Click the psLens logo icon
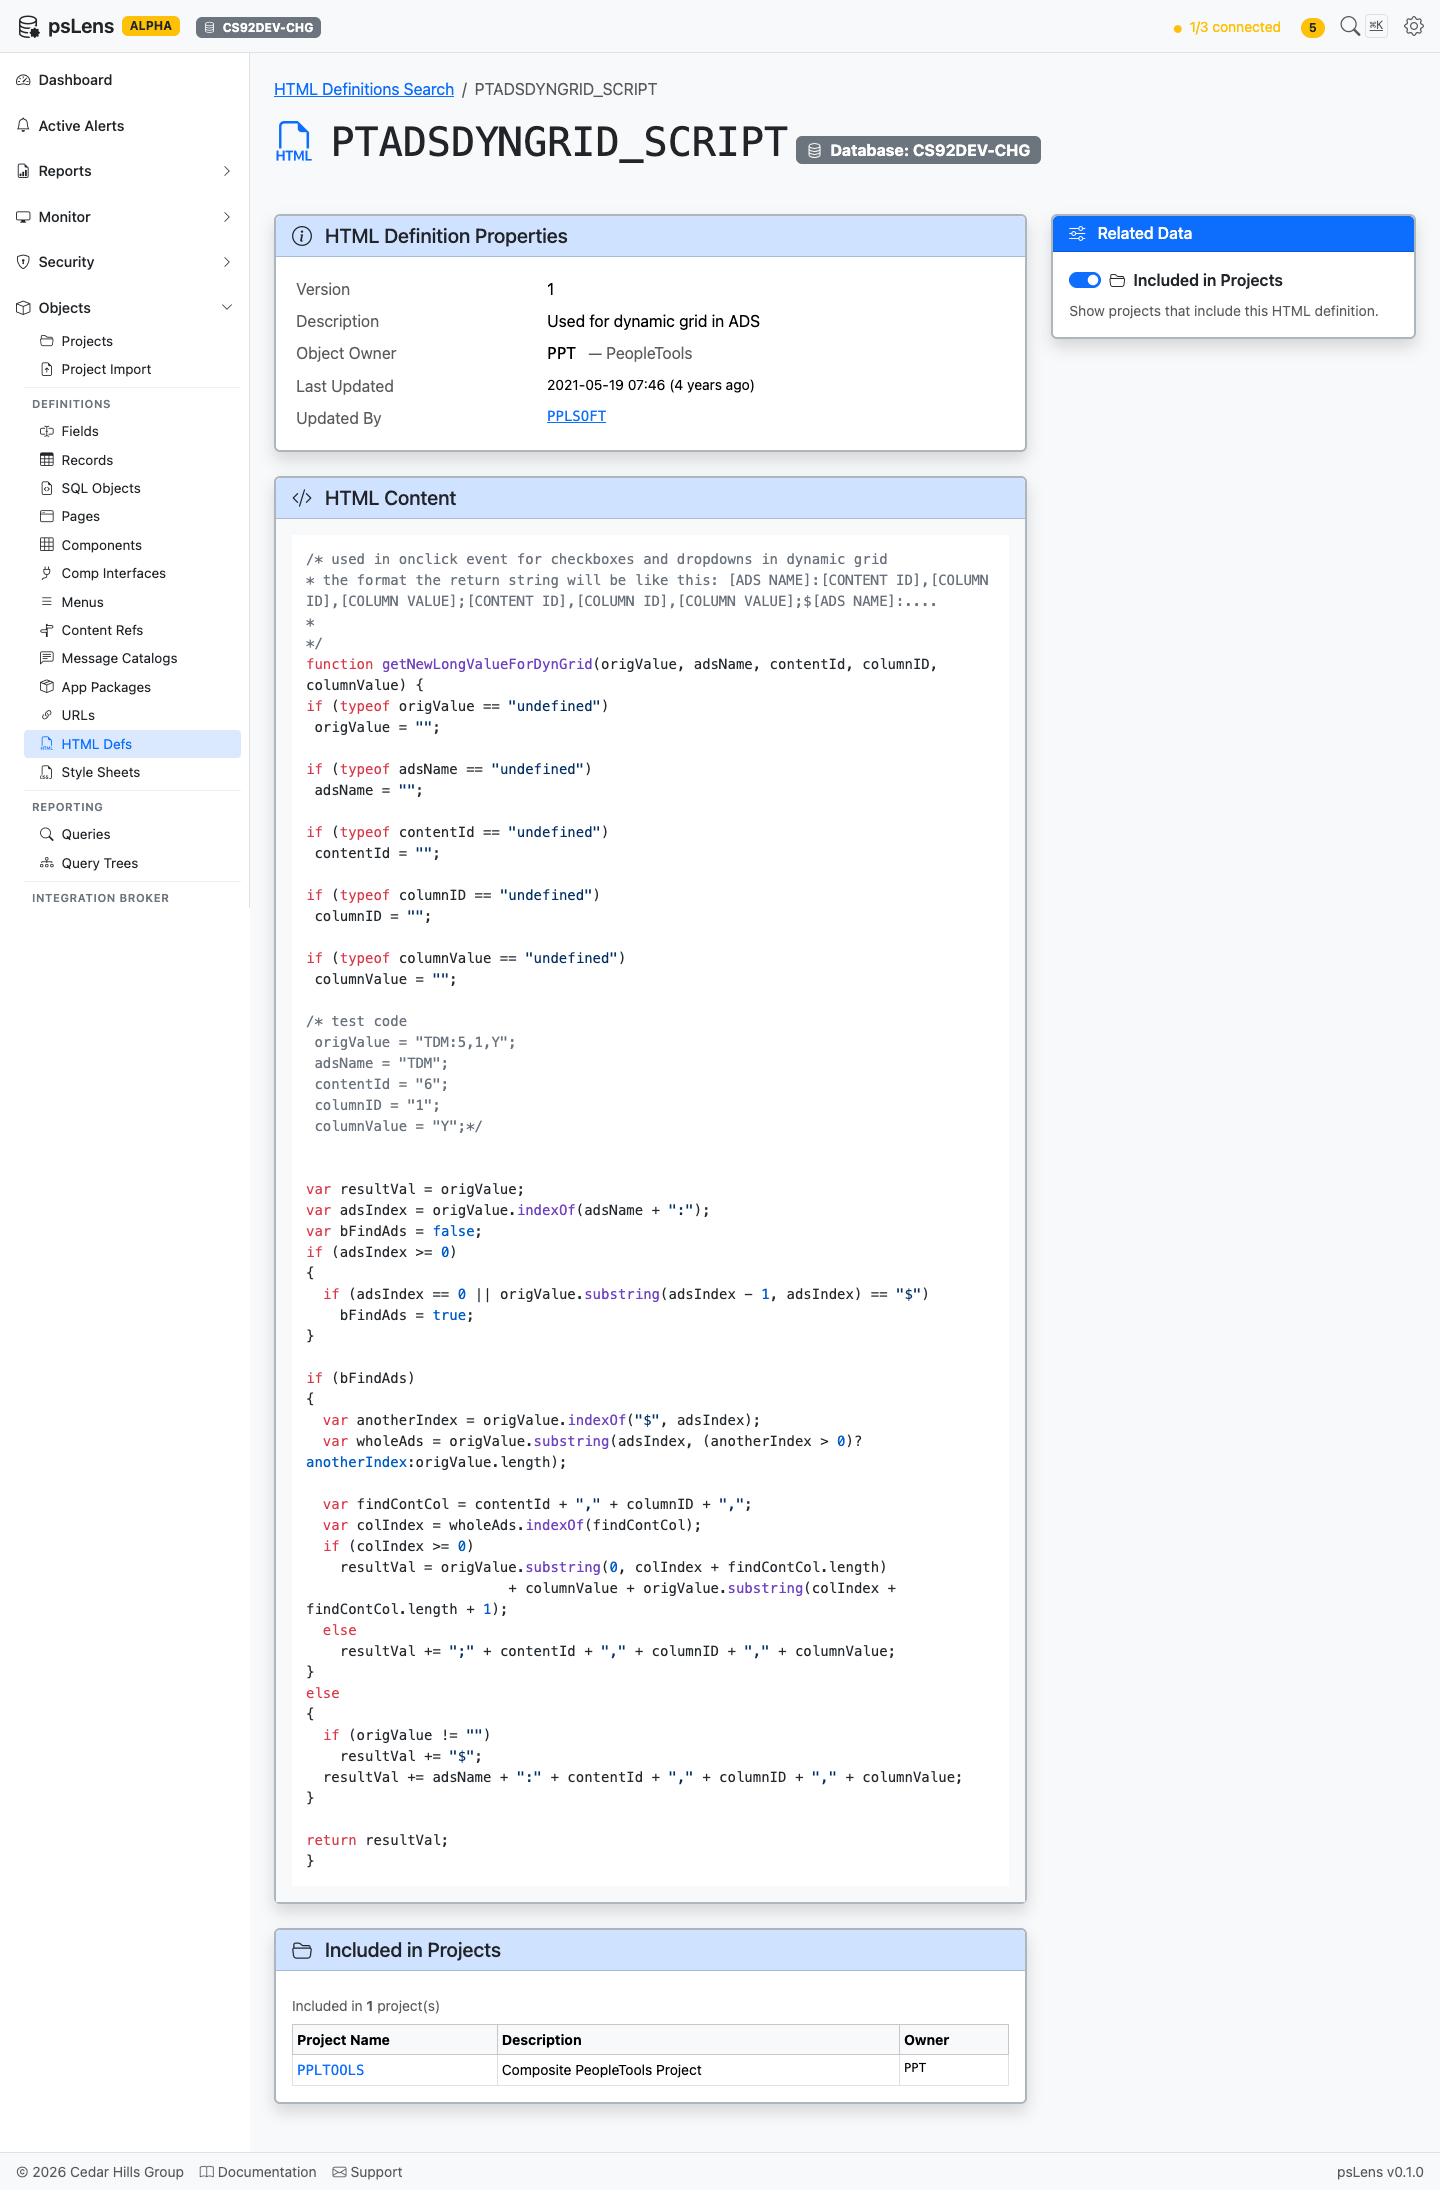Viewport: 1440px width, 2190px height. 28,27
